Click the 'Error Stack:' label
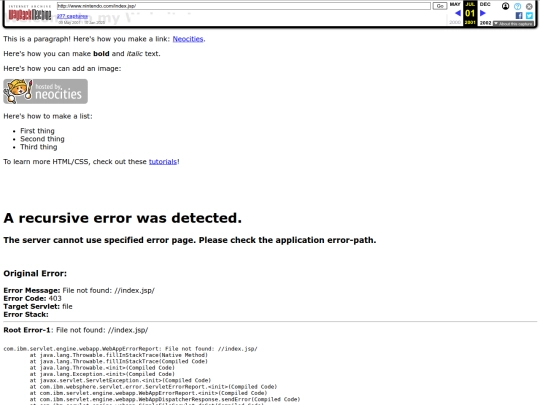 (26, 314)
